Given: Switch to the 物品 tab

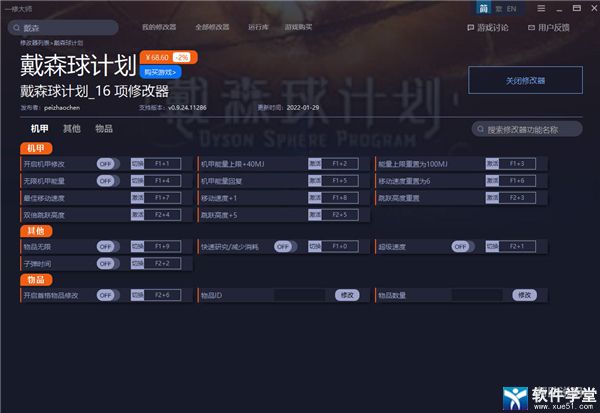Looking at the screenshot, I should (104, 129).
